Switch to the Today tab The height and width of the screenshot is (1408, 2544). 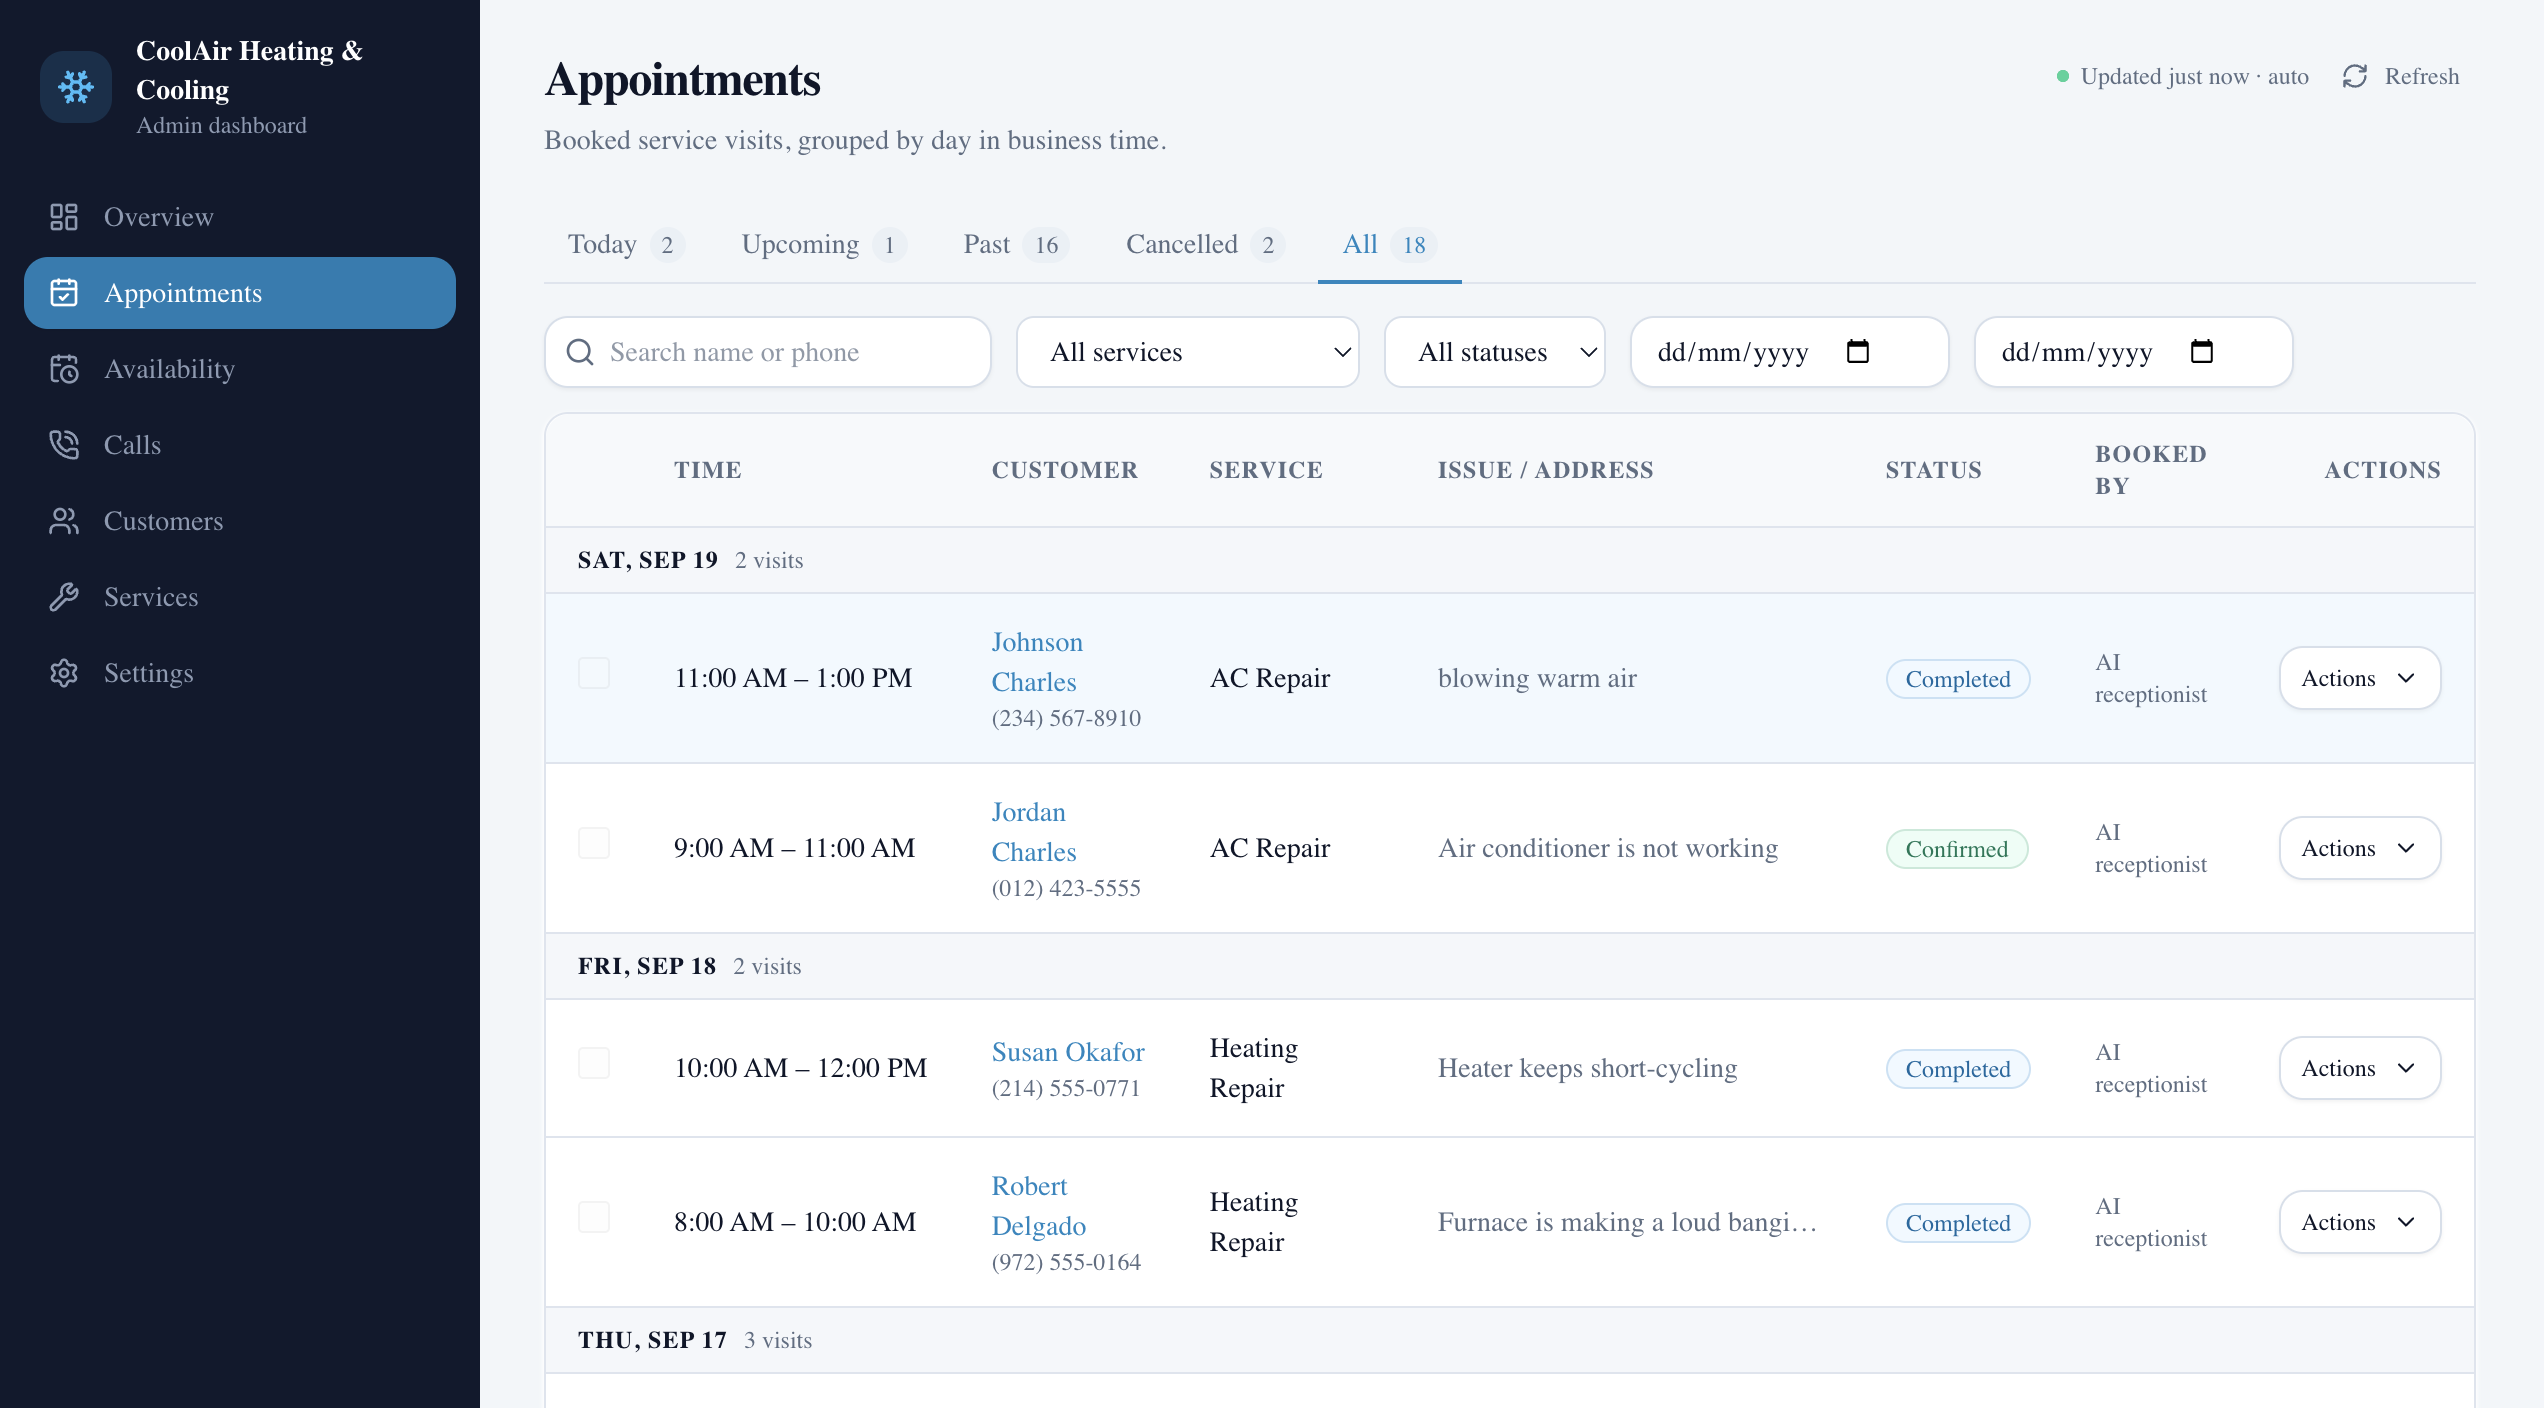(625, 245)
